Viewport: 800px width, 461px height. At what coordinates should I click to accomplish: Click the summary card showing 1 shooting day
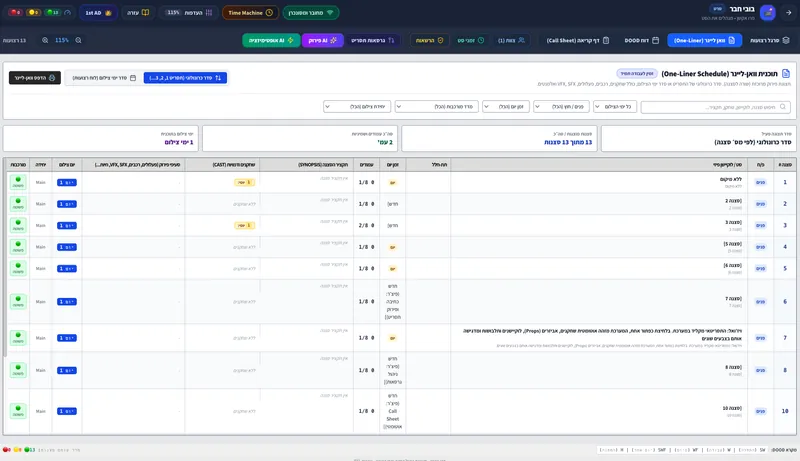101,138
